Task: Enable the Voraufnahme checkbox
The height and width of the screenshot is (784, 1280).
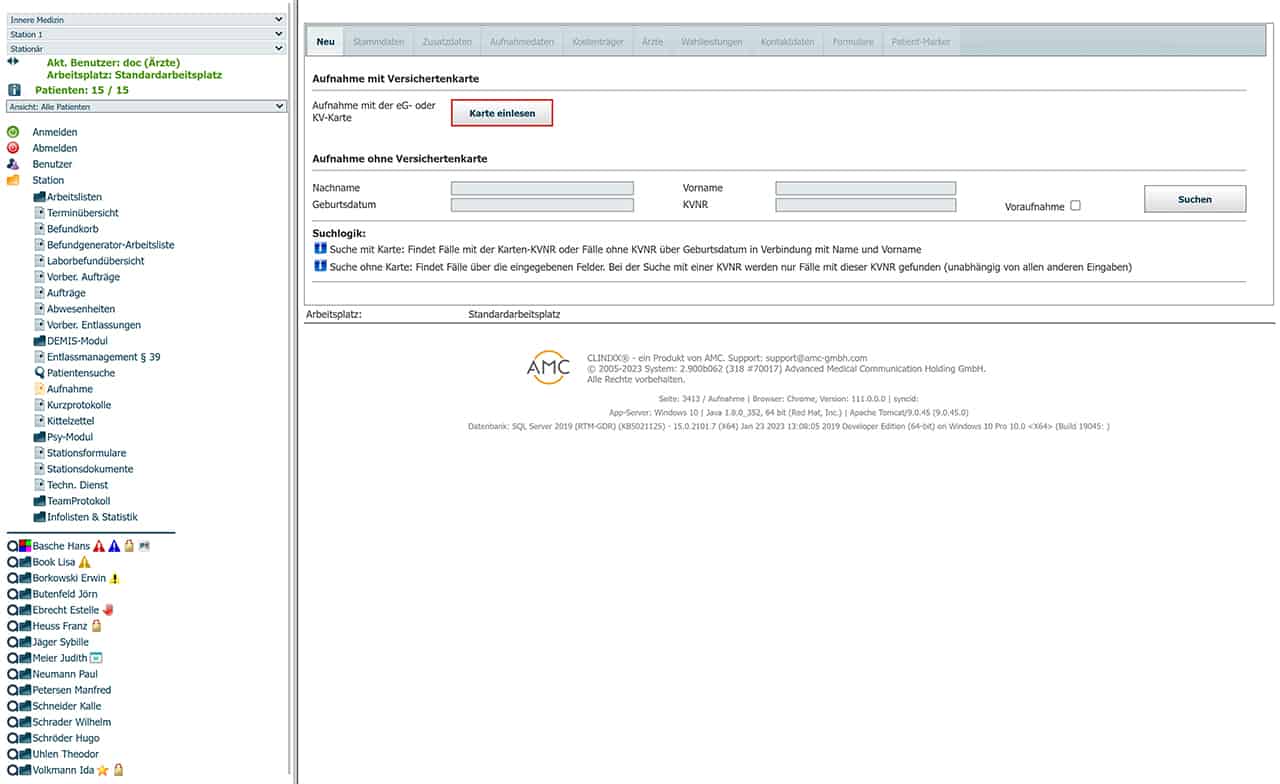Action: coord(1075,206)
